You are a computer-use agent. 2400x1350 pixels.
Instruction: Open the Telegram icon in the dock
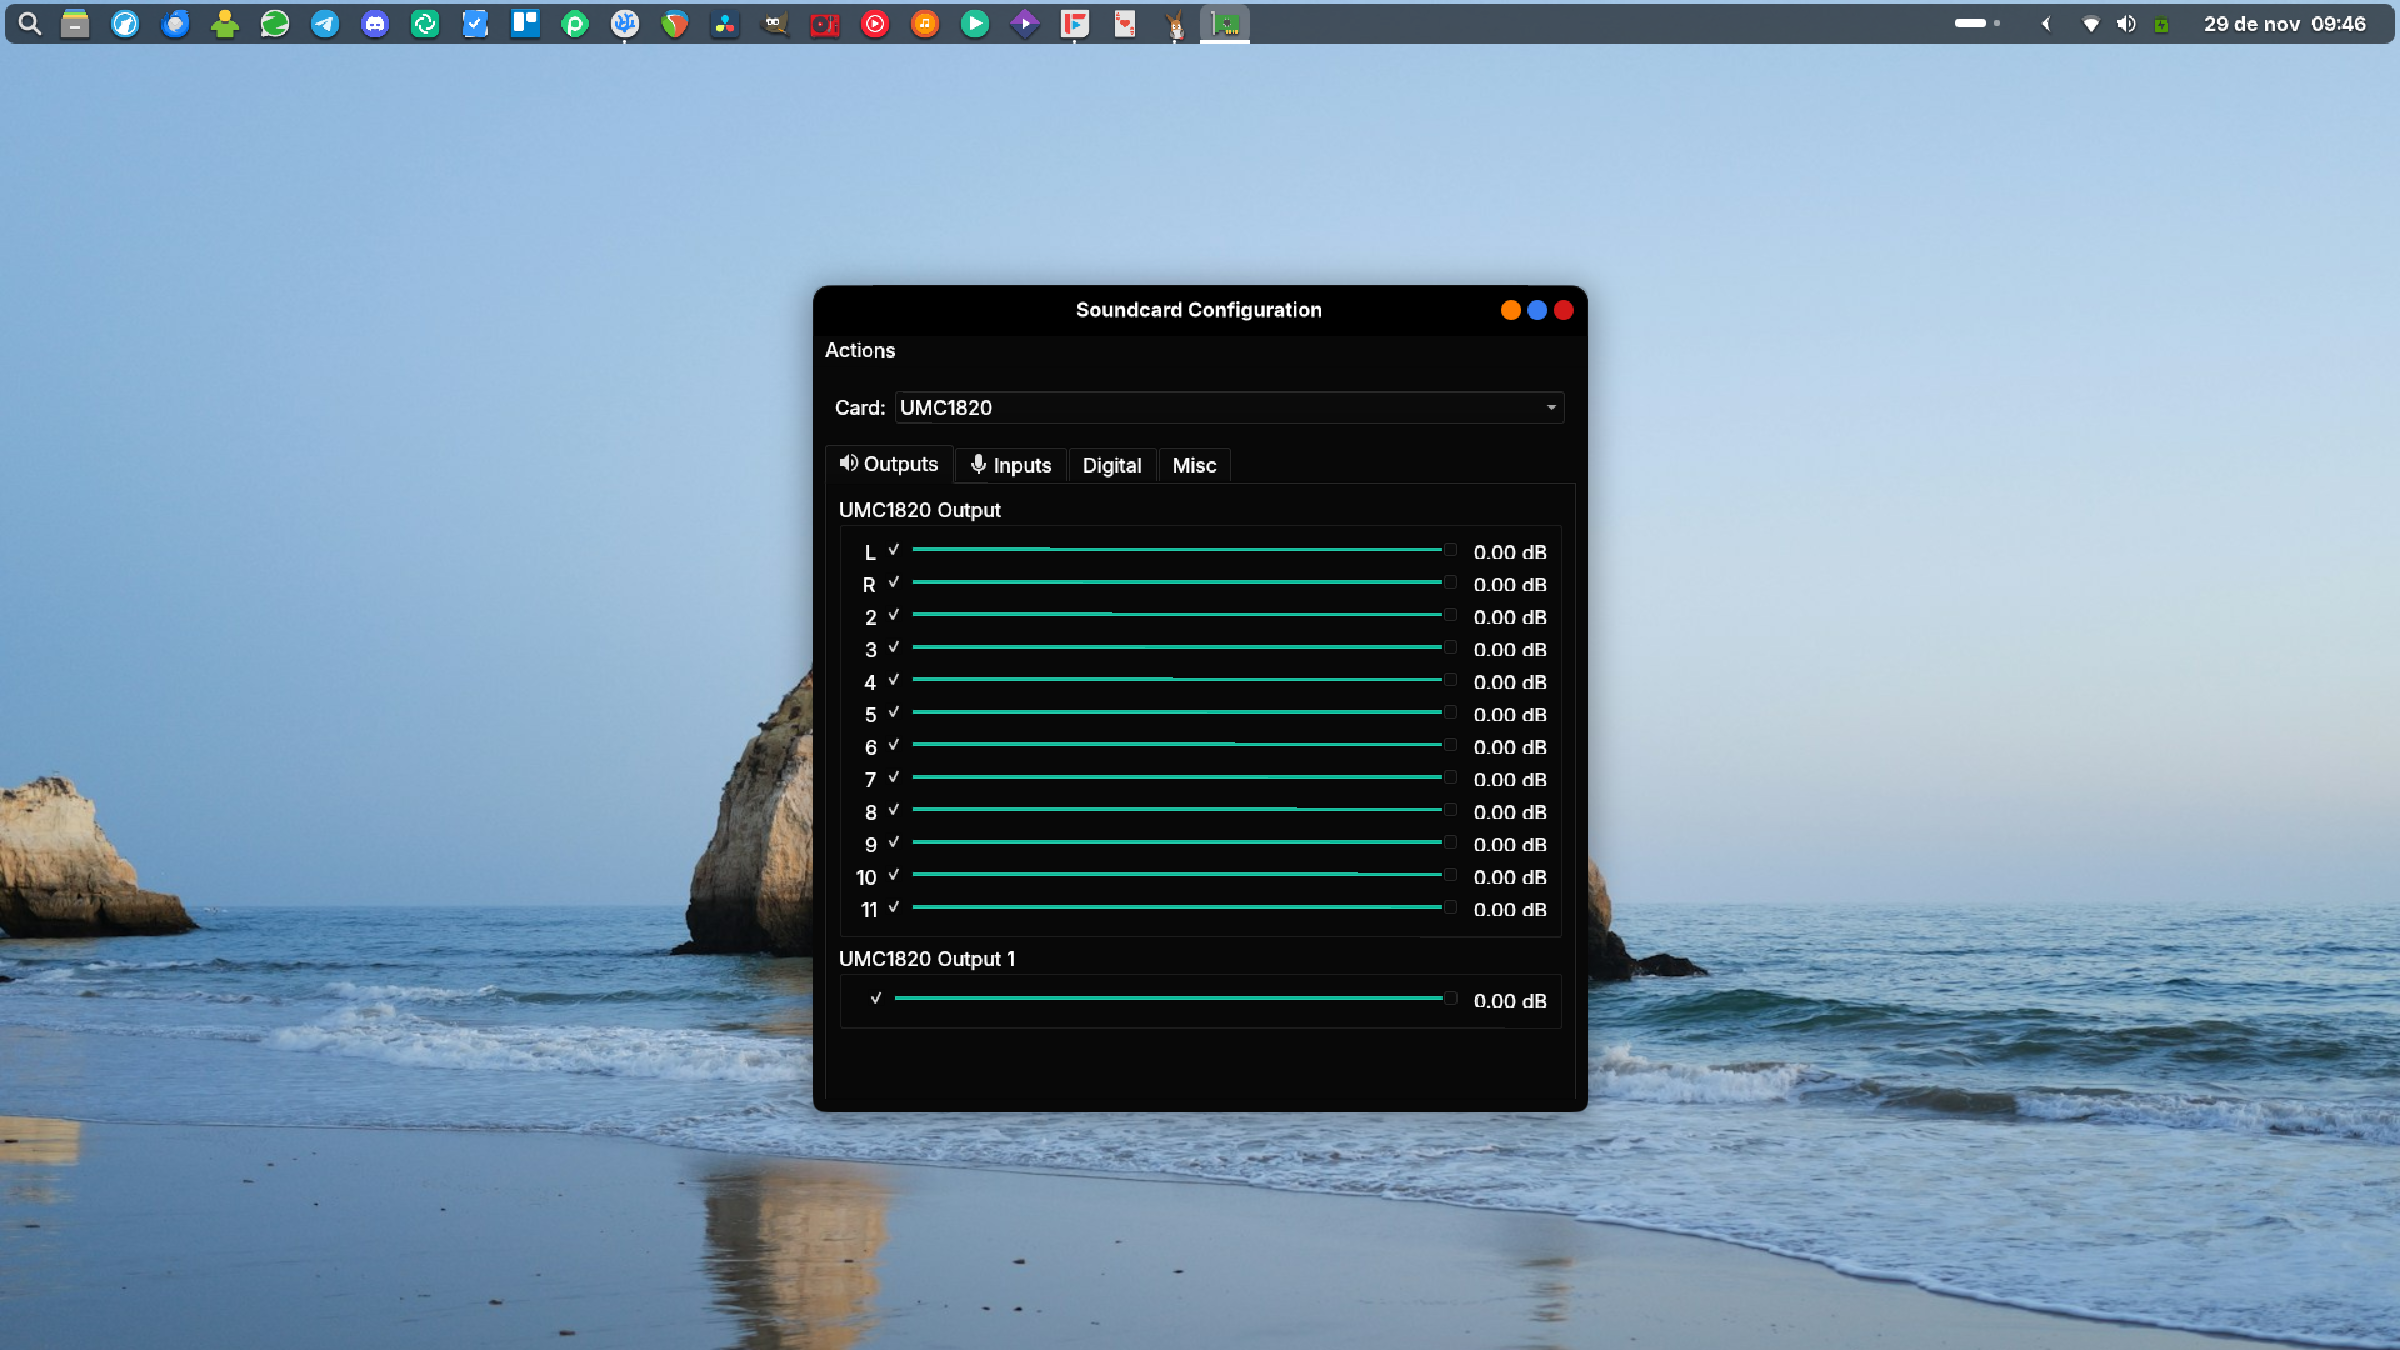(x=325, y=23)
